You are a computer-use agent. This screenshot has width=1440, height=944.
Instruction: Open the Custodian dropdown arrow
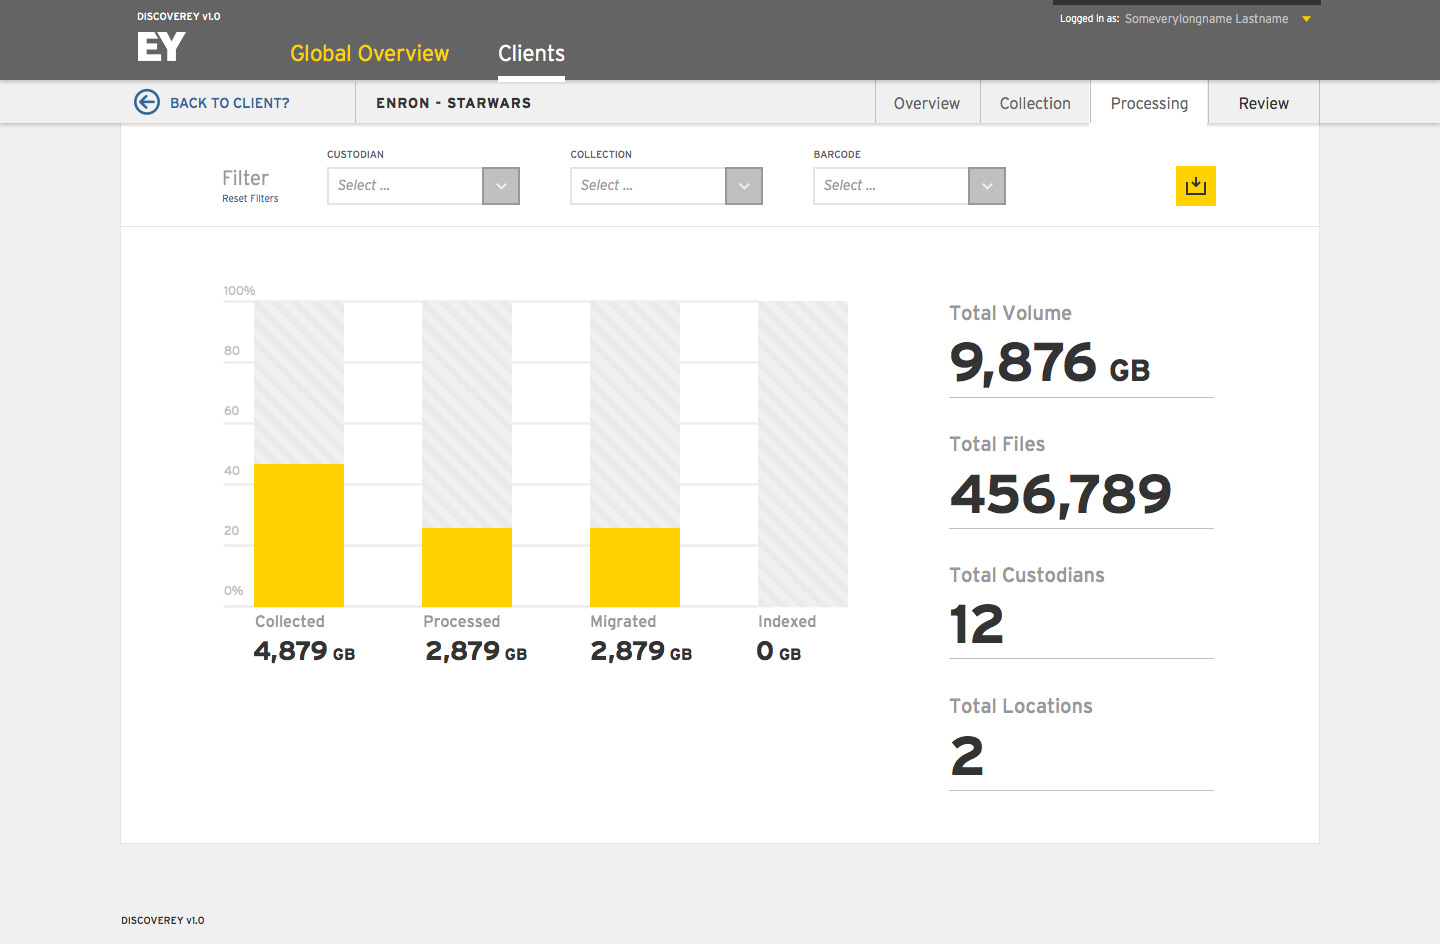click(x=501, y=186)
